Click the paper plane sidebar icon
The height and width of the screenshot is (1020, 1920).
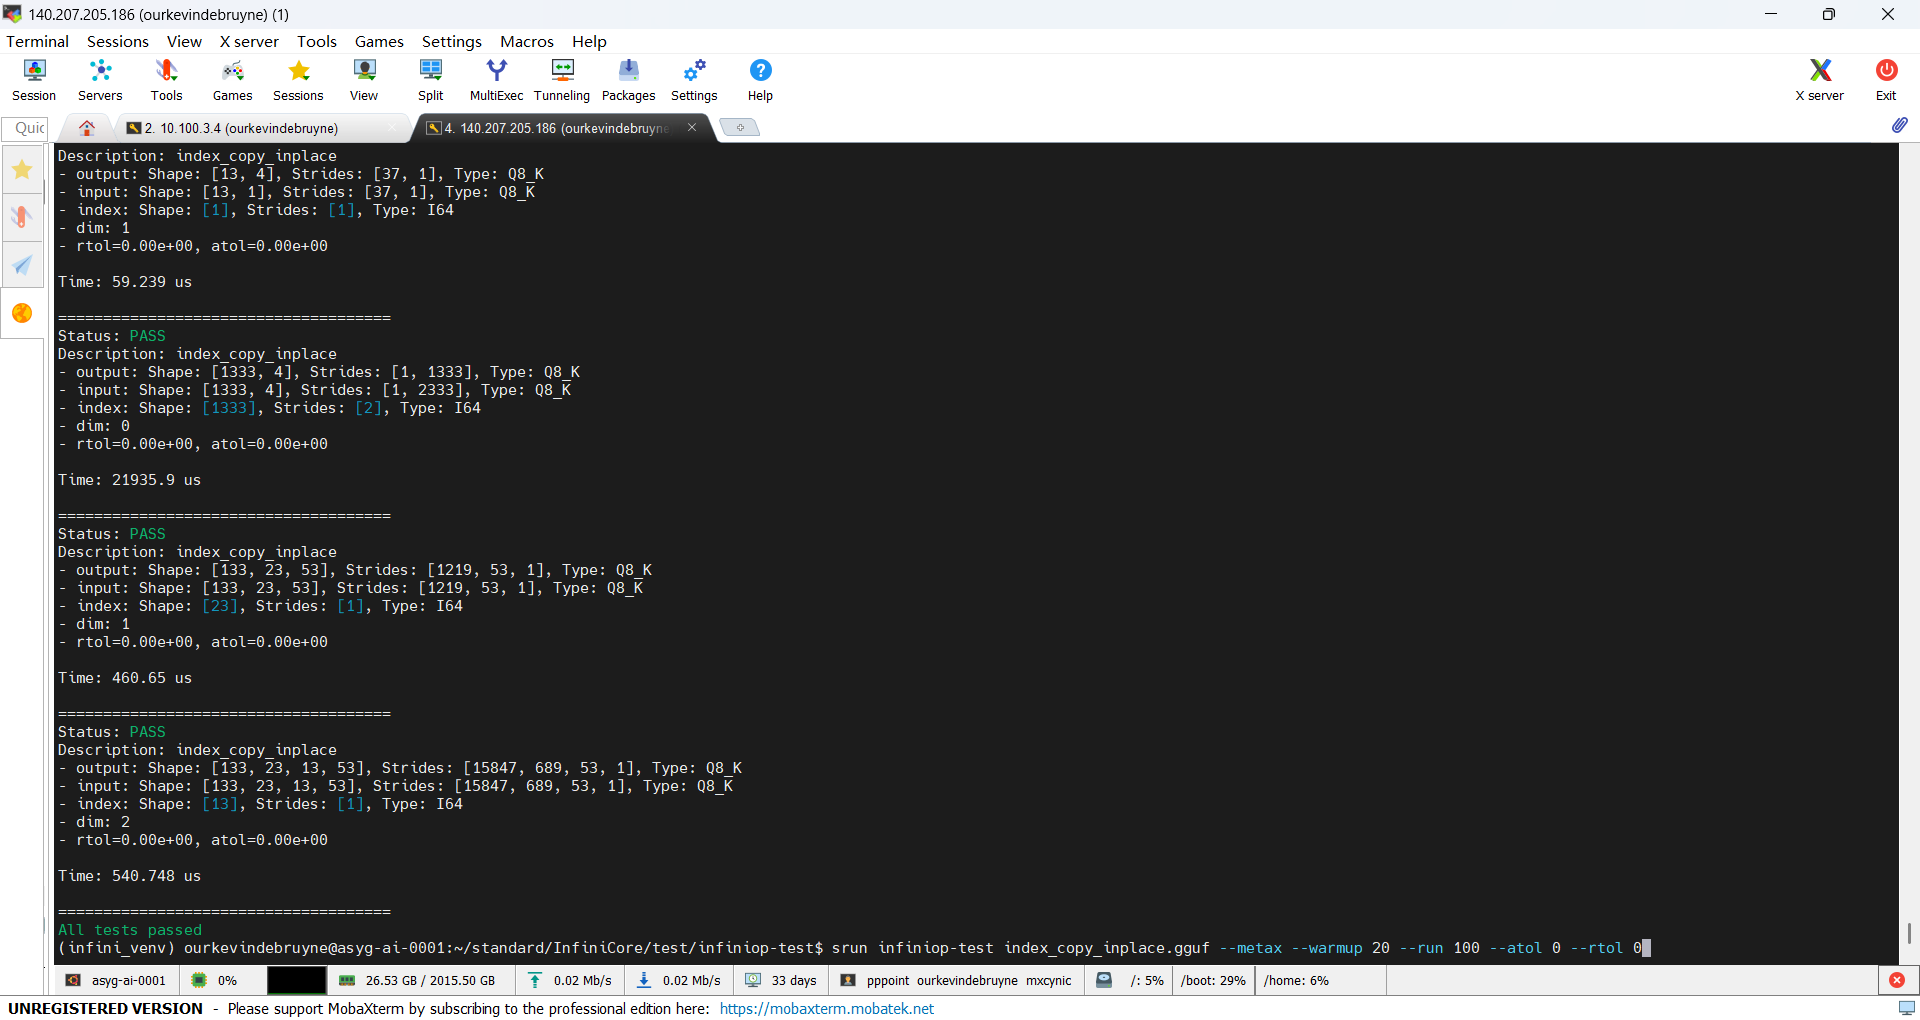click(x=22, y=265)
